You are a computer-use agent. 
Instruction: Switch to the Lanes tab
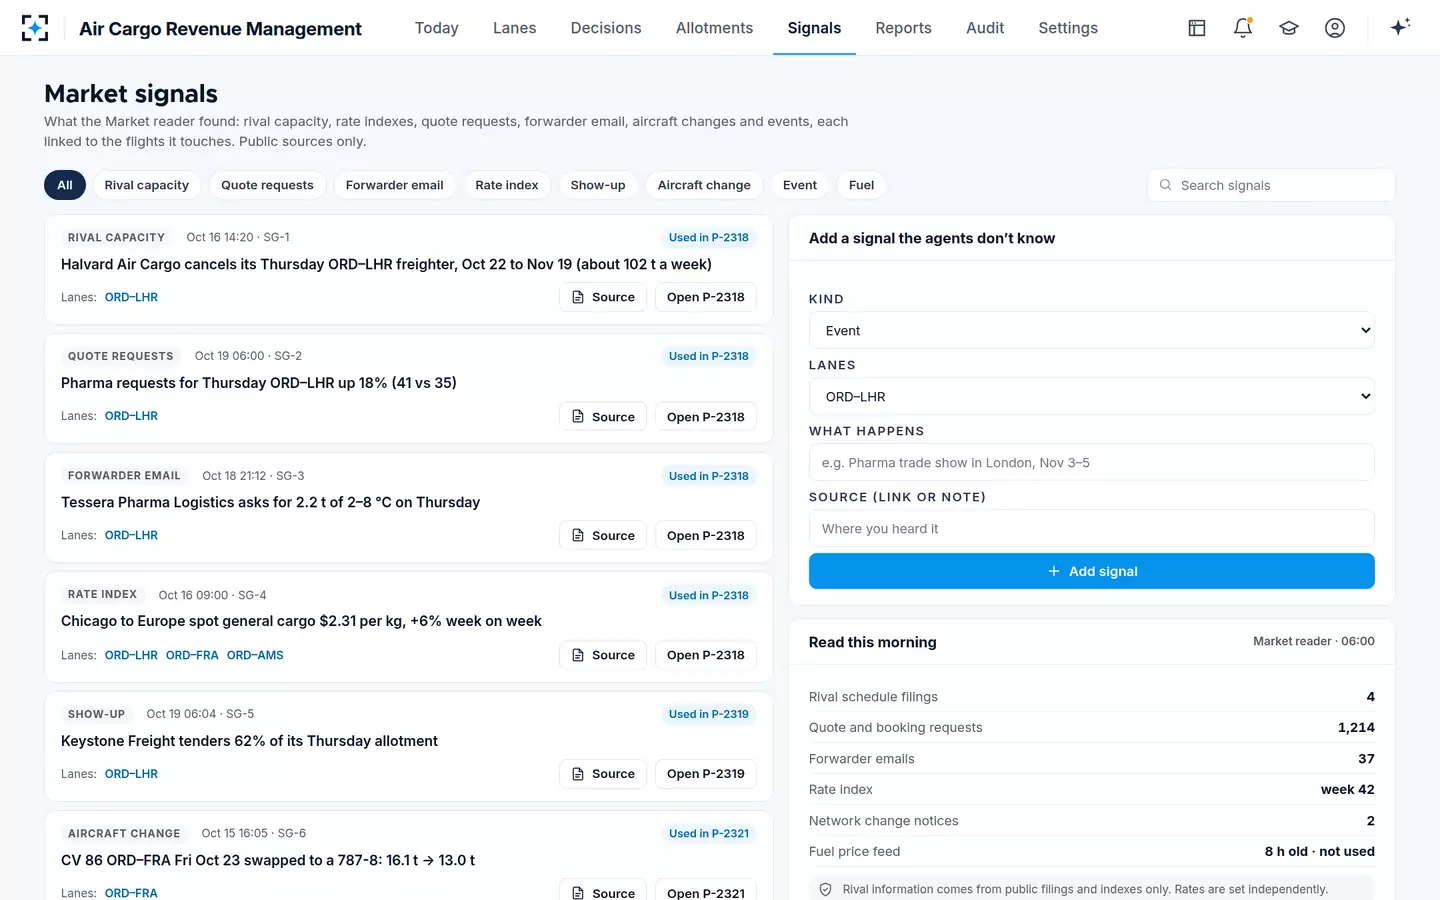[515, 28]
